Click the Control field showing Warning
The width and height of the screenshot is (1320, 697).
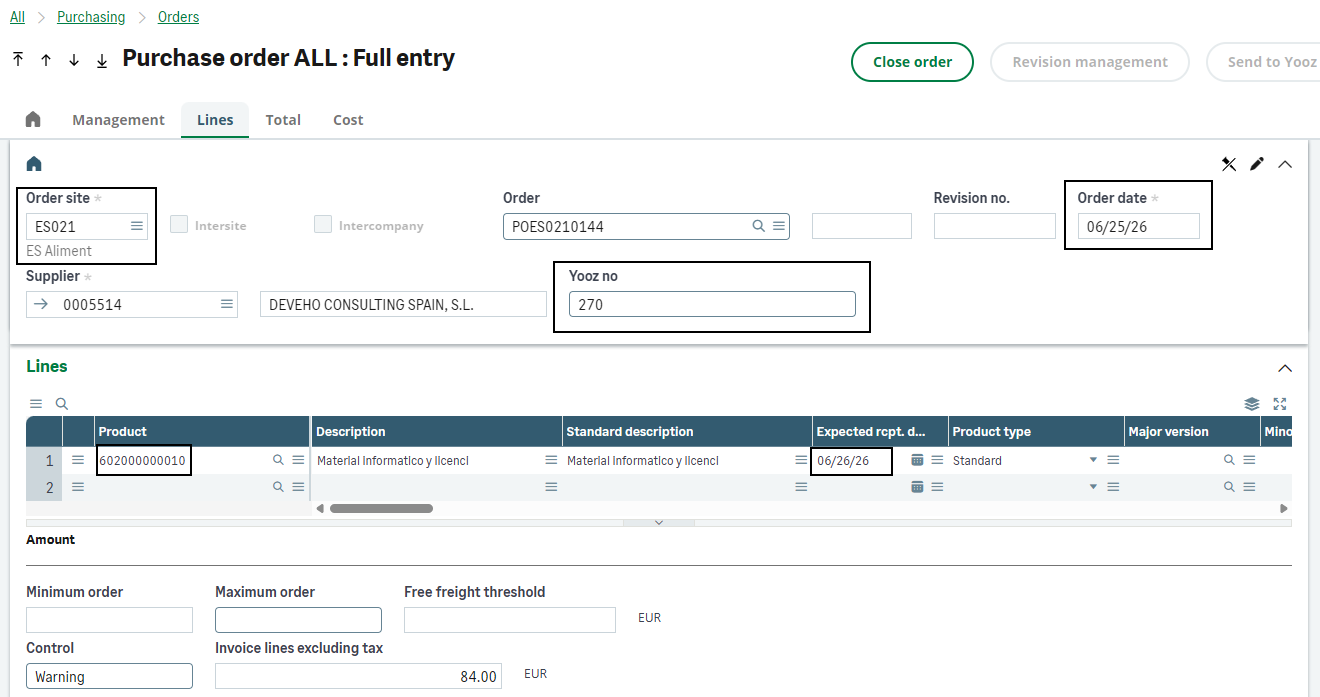(x=109, y=676)
